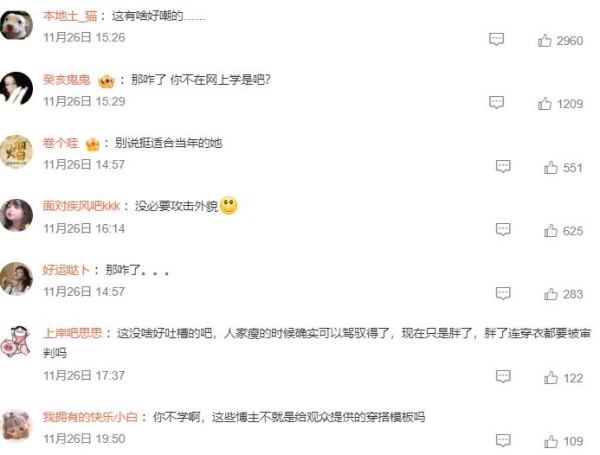Open profile of user 本地土_猫
Image resolution: width=600 pixels, height=455 pixels.
(x=70, y=16)
